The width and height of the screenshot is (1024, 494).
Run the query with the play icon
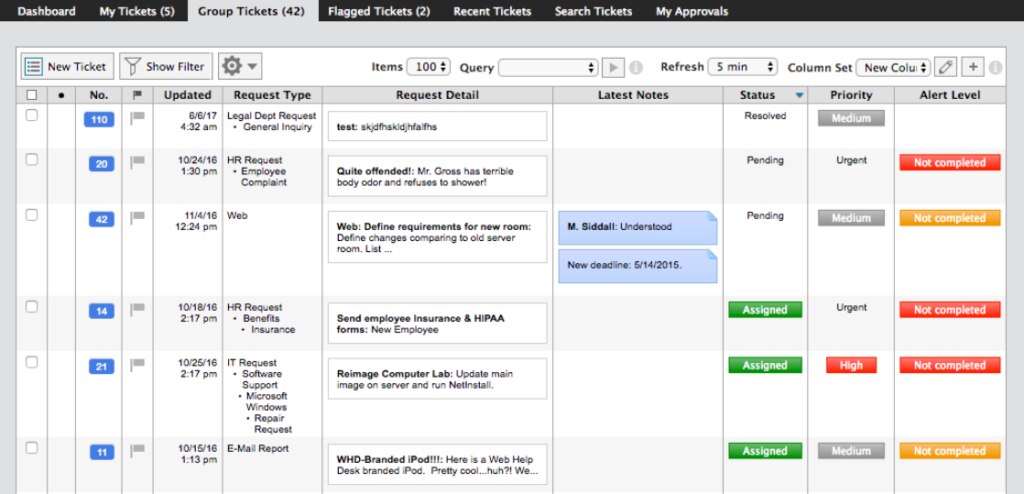[x=613, y=67]
